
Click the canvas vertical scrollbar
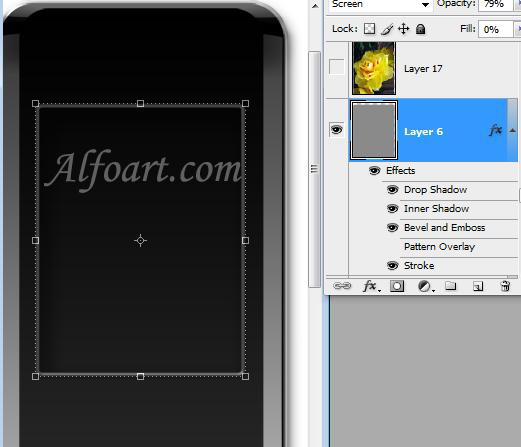coord(314,169)
